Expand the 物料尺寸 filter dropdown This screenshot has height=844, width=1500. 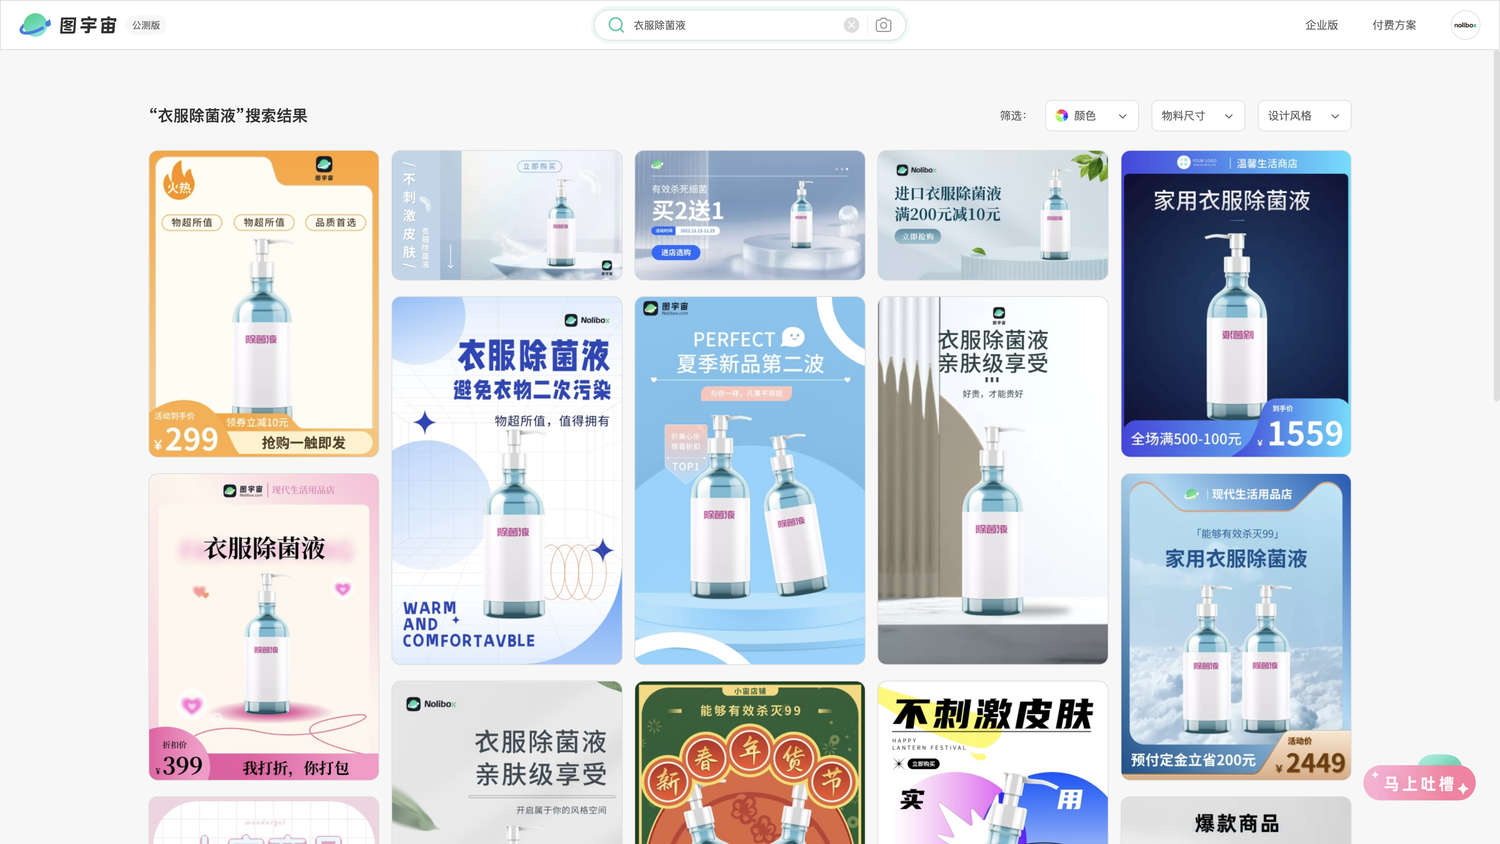pos(1198,116)
